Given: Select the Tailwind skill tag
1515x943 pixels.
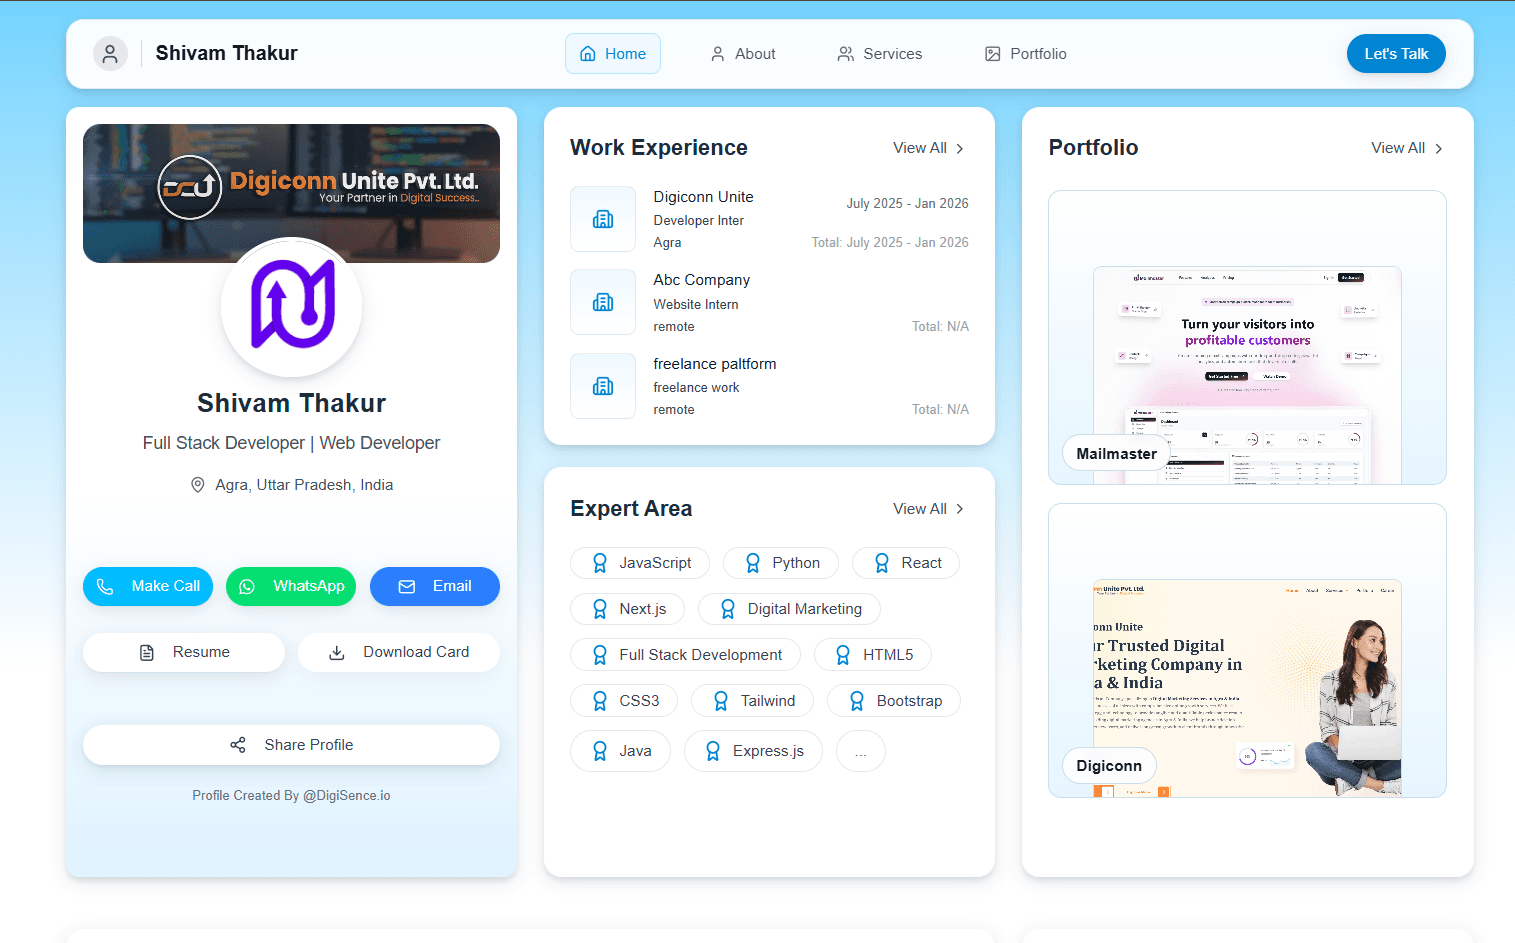Looking at the screenshot, I should 753,701.
